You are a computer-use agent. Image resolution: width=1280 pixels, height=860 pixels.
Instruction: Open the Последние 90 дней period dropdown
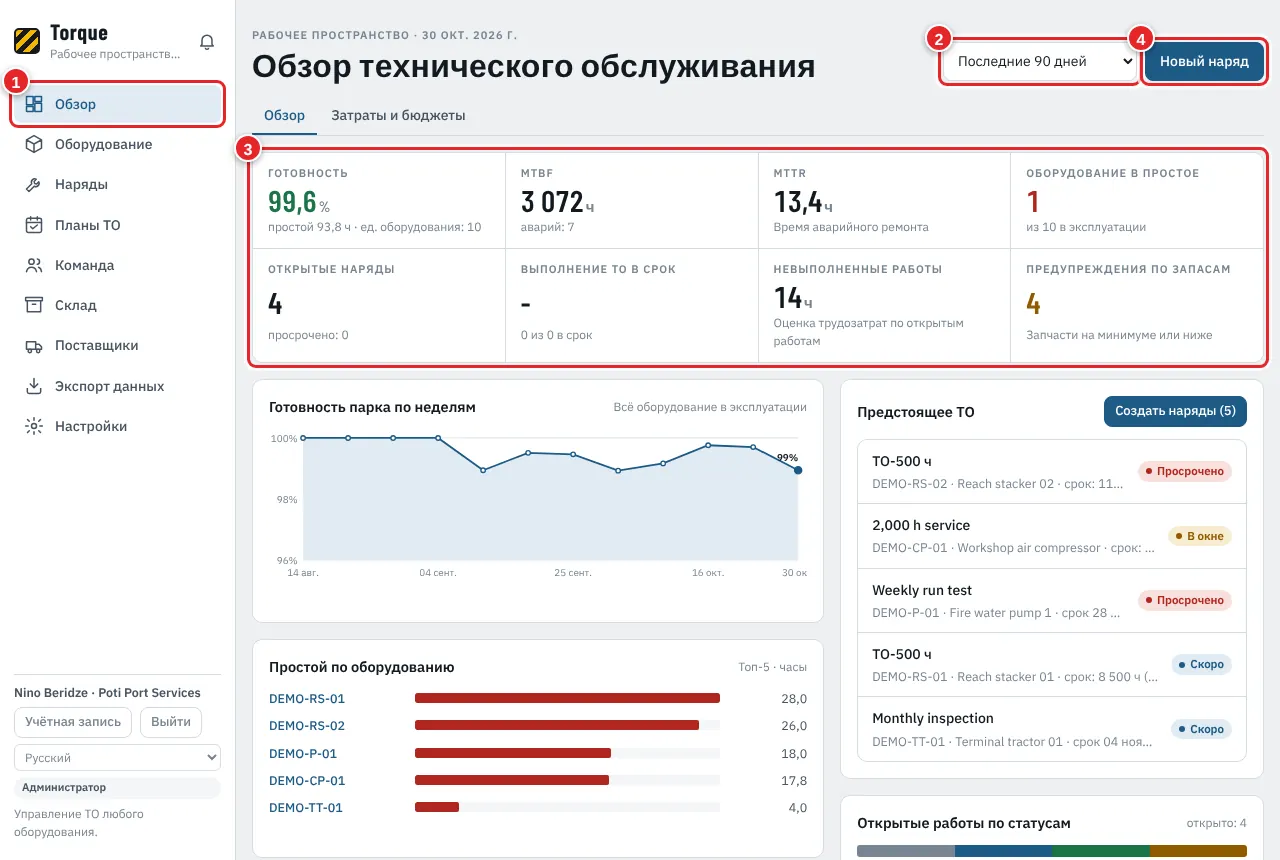(x=1040, y=61)
